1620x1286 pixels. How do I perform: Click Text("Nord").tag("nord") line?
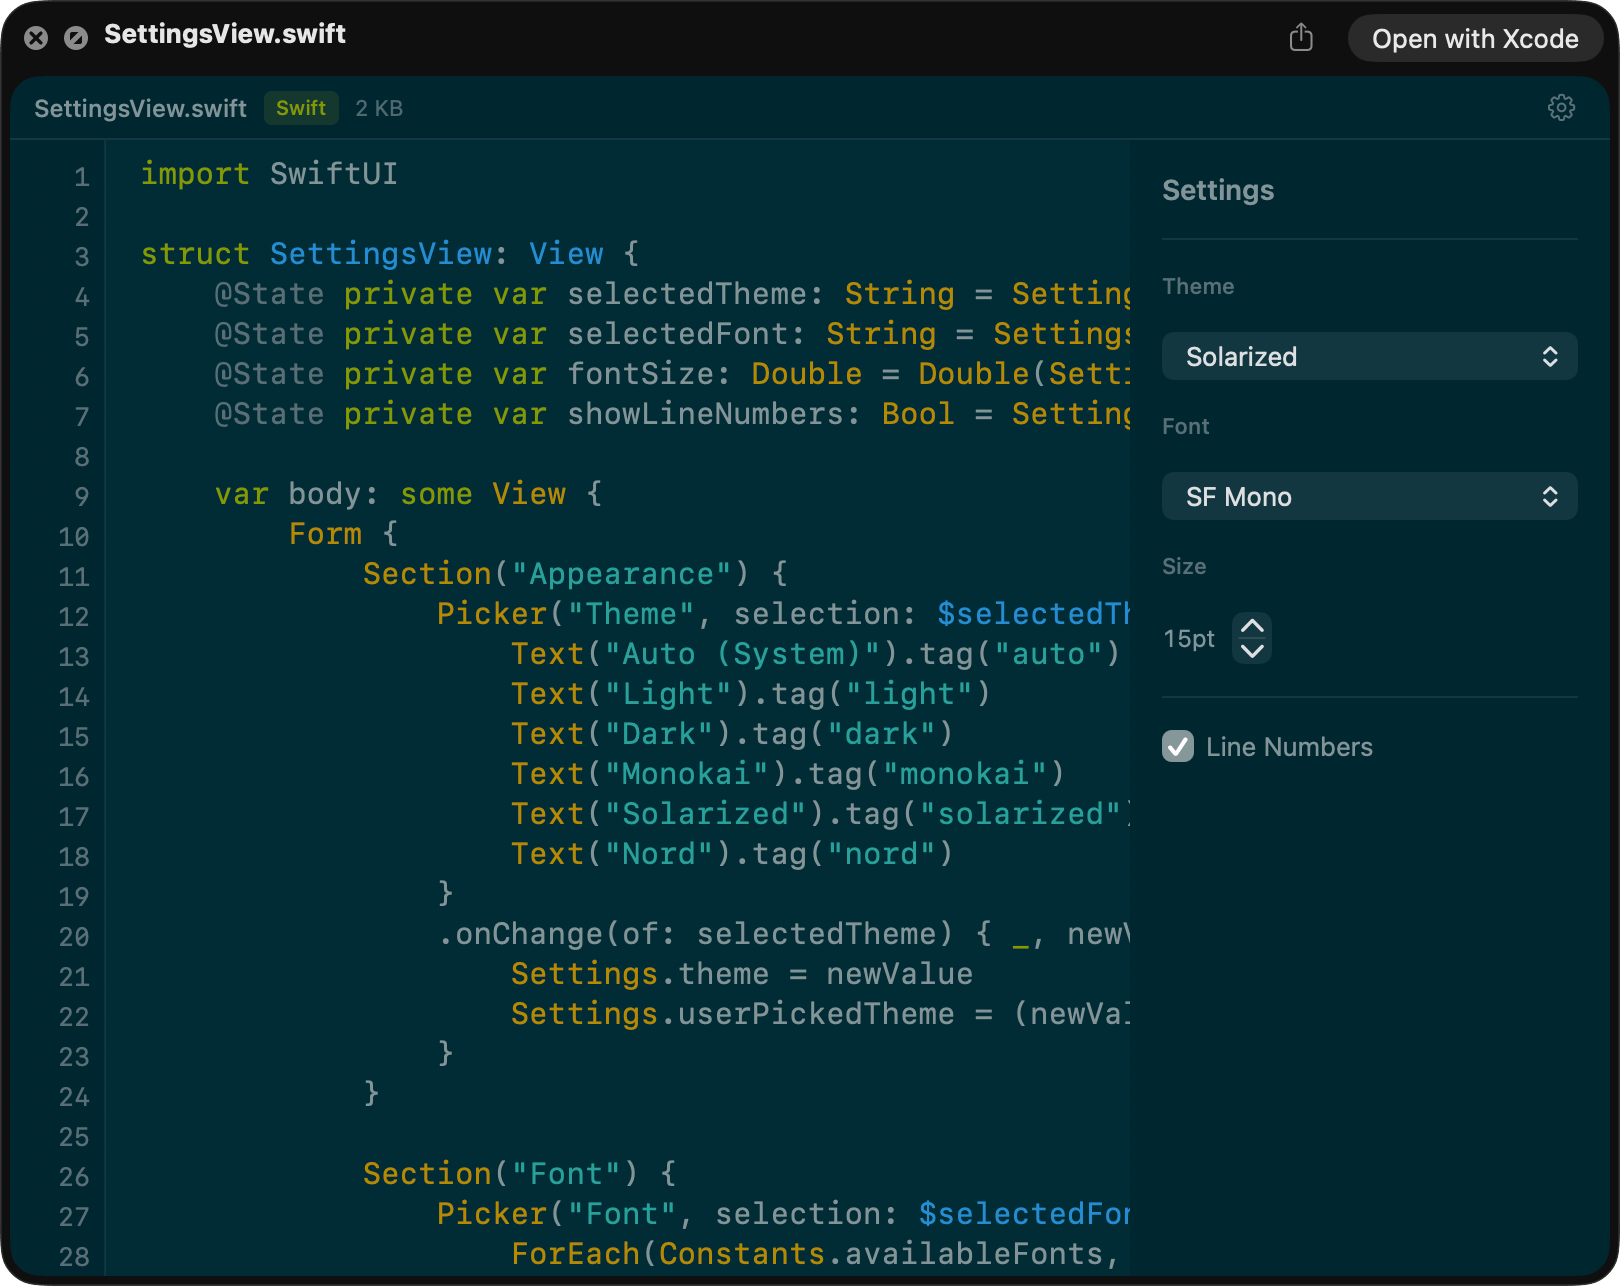[732, 854]
